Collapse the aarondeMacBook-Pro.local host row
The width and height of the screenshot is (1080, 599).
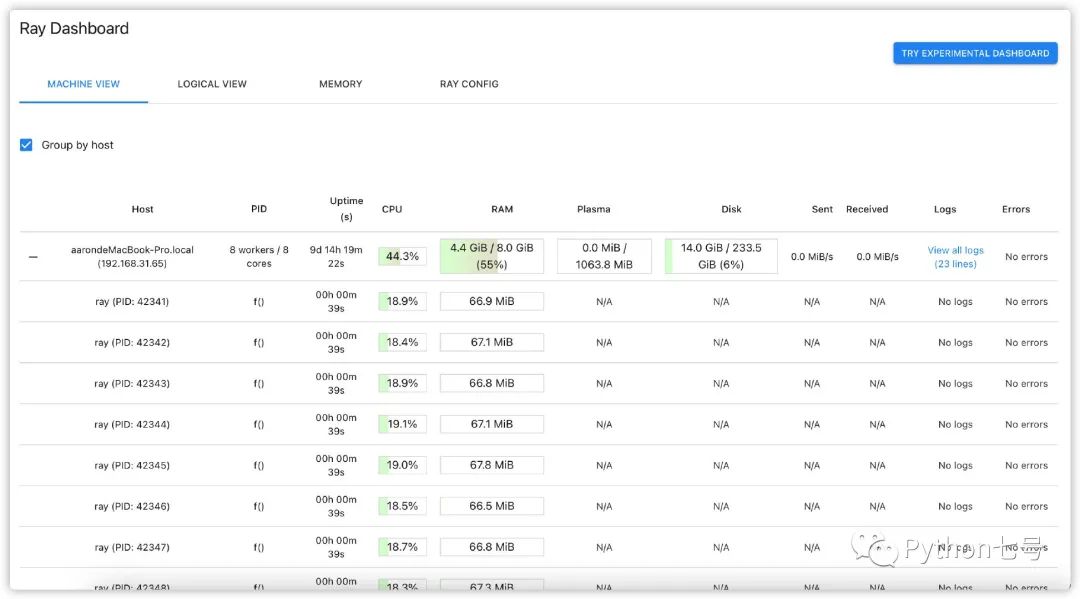click(33, 257)
